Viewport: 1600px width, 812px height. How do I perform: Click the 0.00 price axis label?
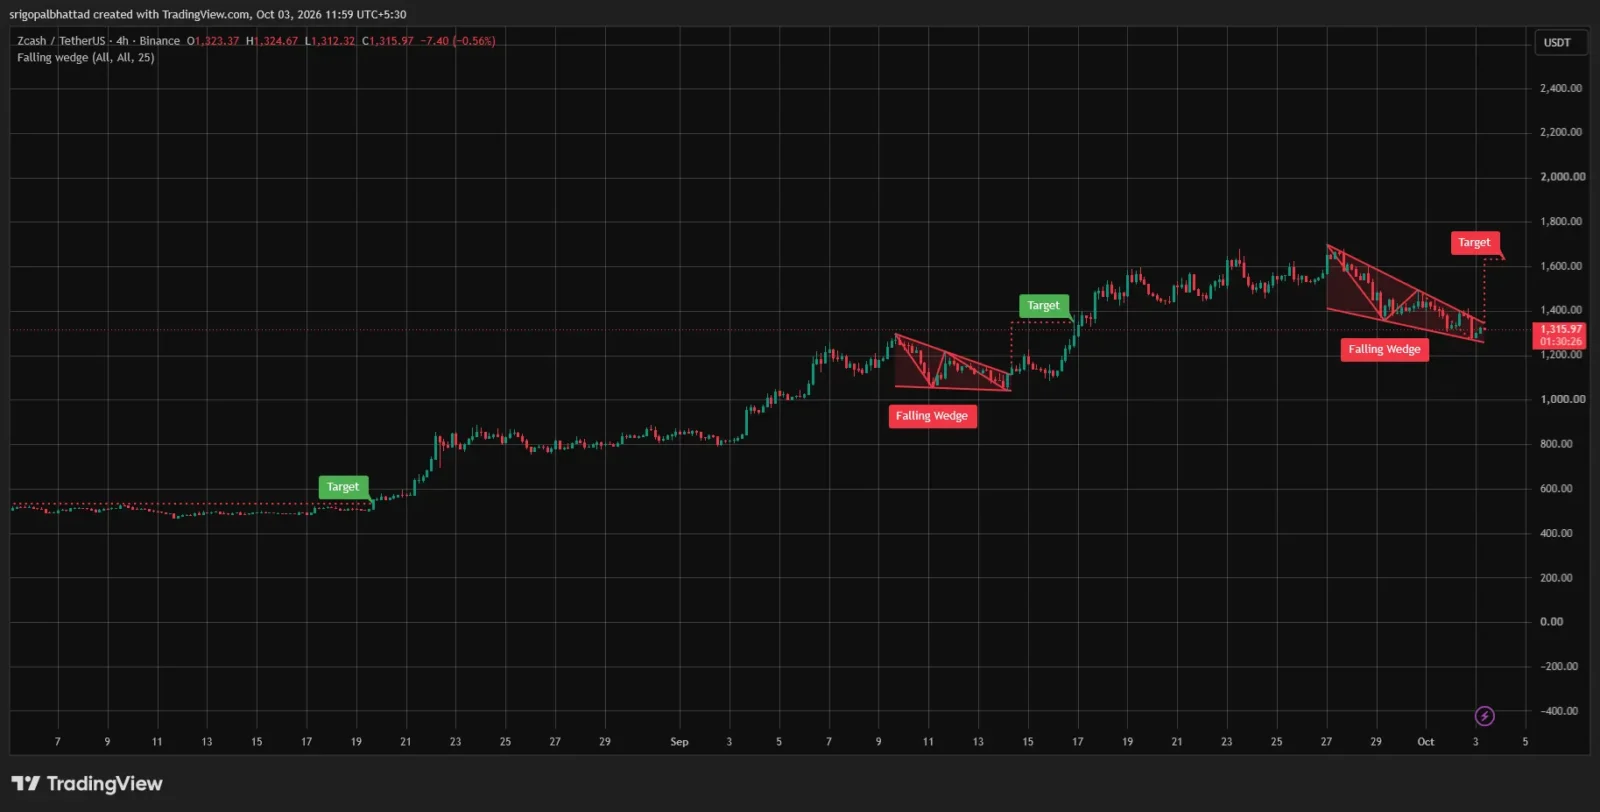[1551, 622]
